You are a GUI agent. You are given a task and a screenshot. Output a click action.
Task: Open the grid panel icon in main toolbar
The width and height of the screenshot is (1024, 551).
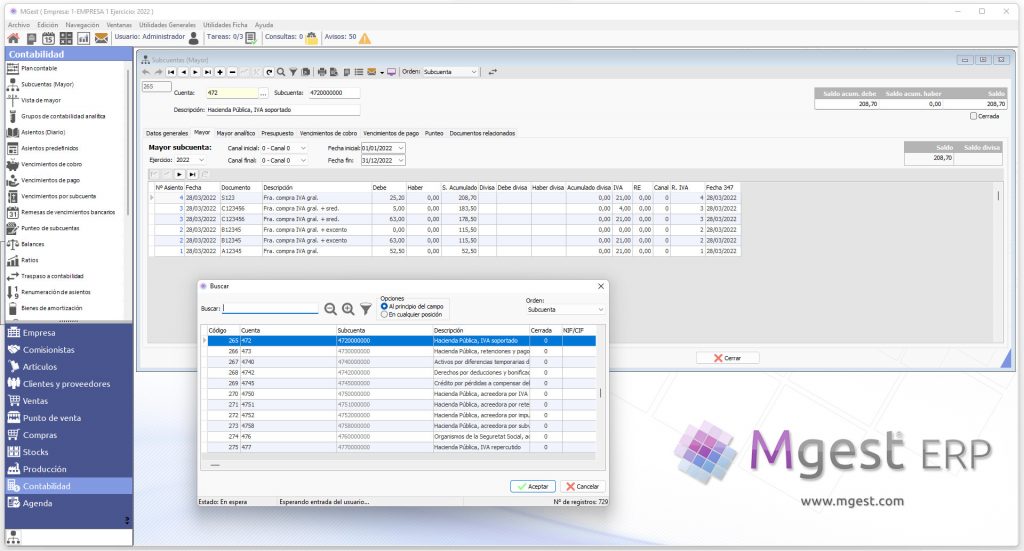pos(66,39)
